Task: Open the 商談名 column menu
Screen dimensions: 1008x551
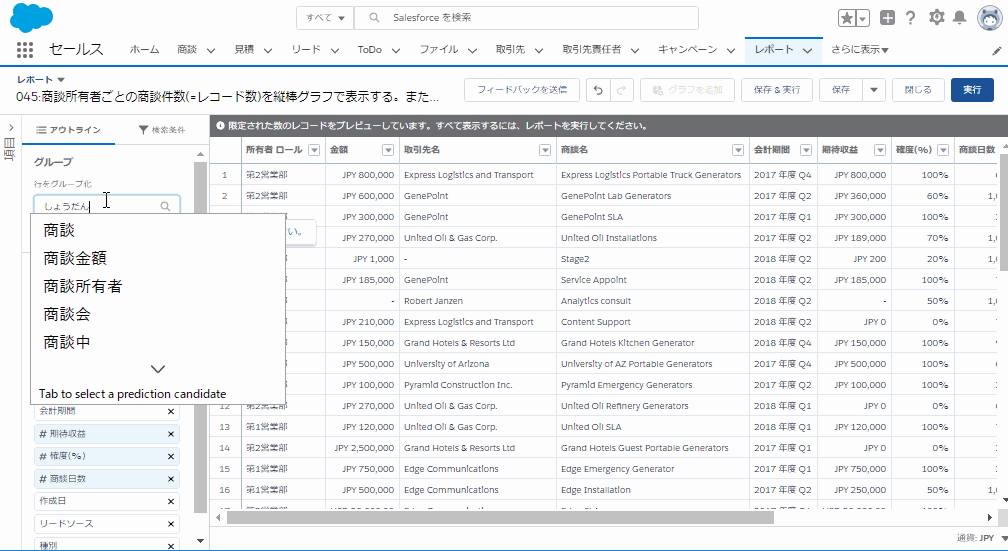Action: point(738,150)
